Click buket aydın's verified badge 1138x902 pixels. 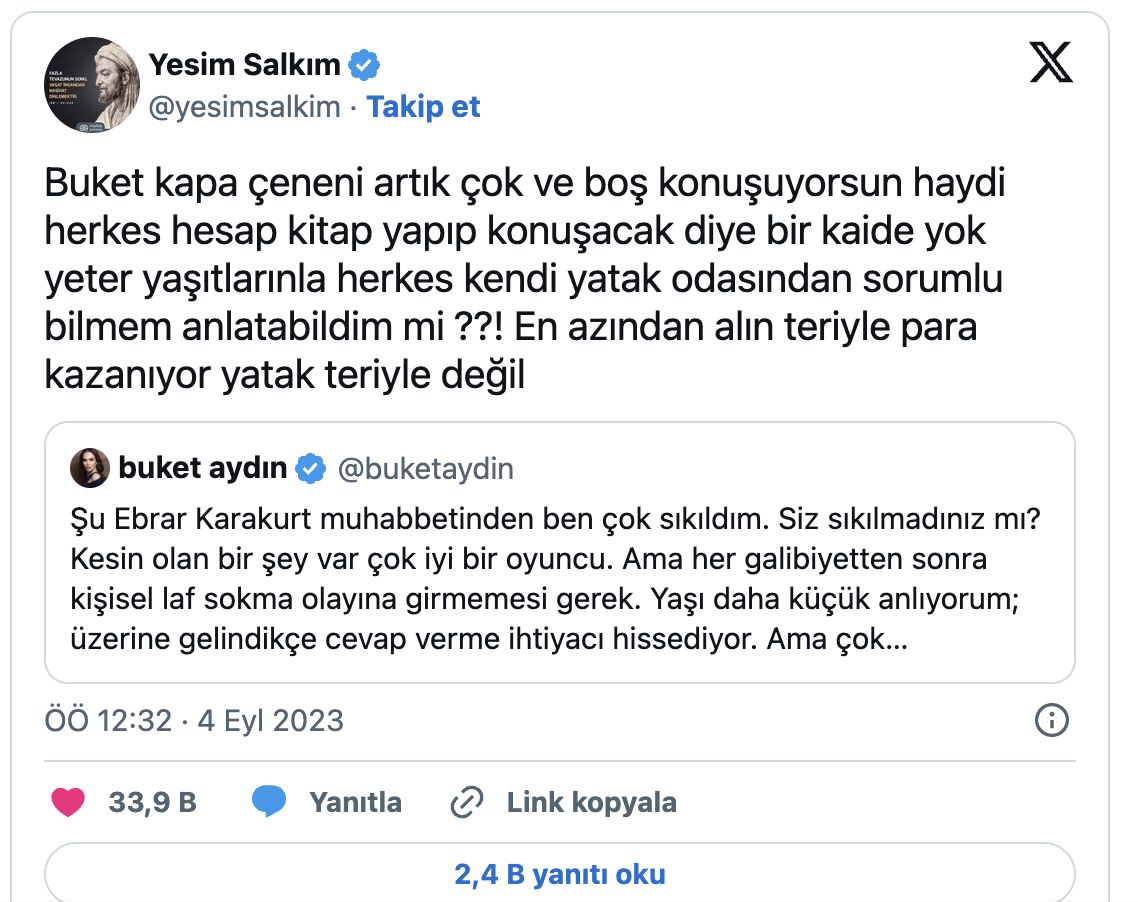(312, 468)
